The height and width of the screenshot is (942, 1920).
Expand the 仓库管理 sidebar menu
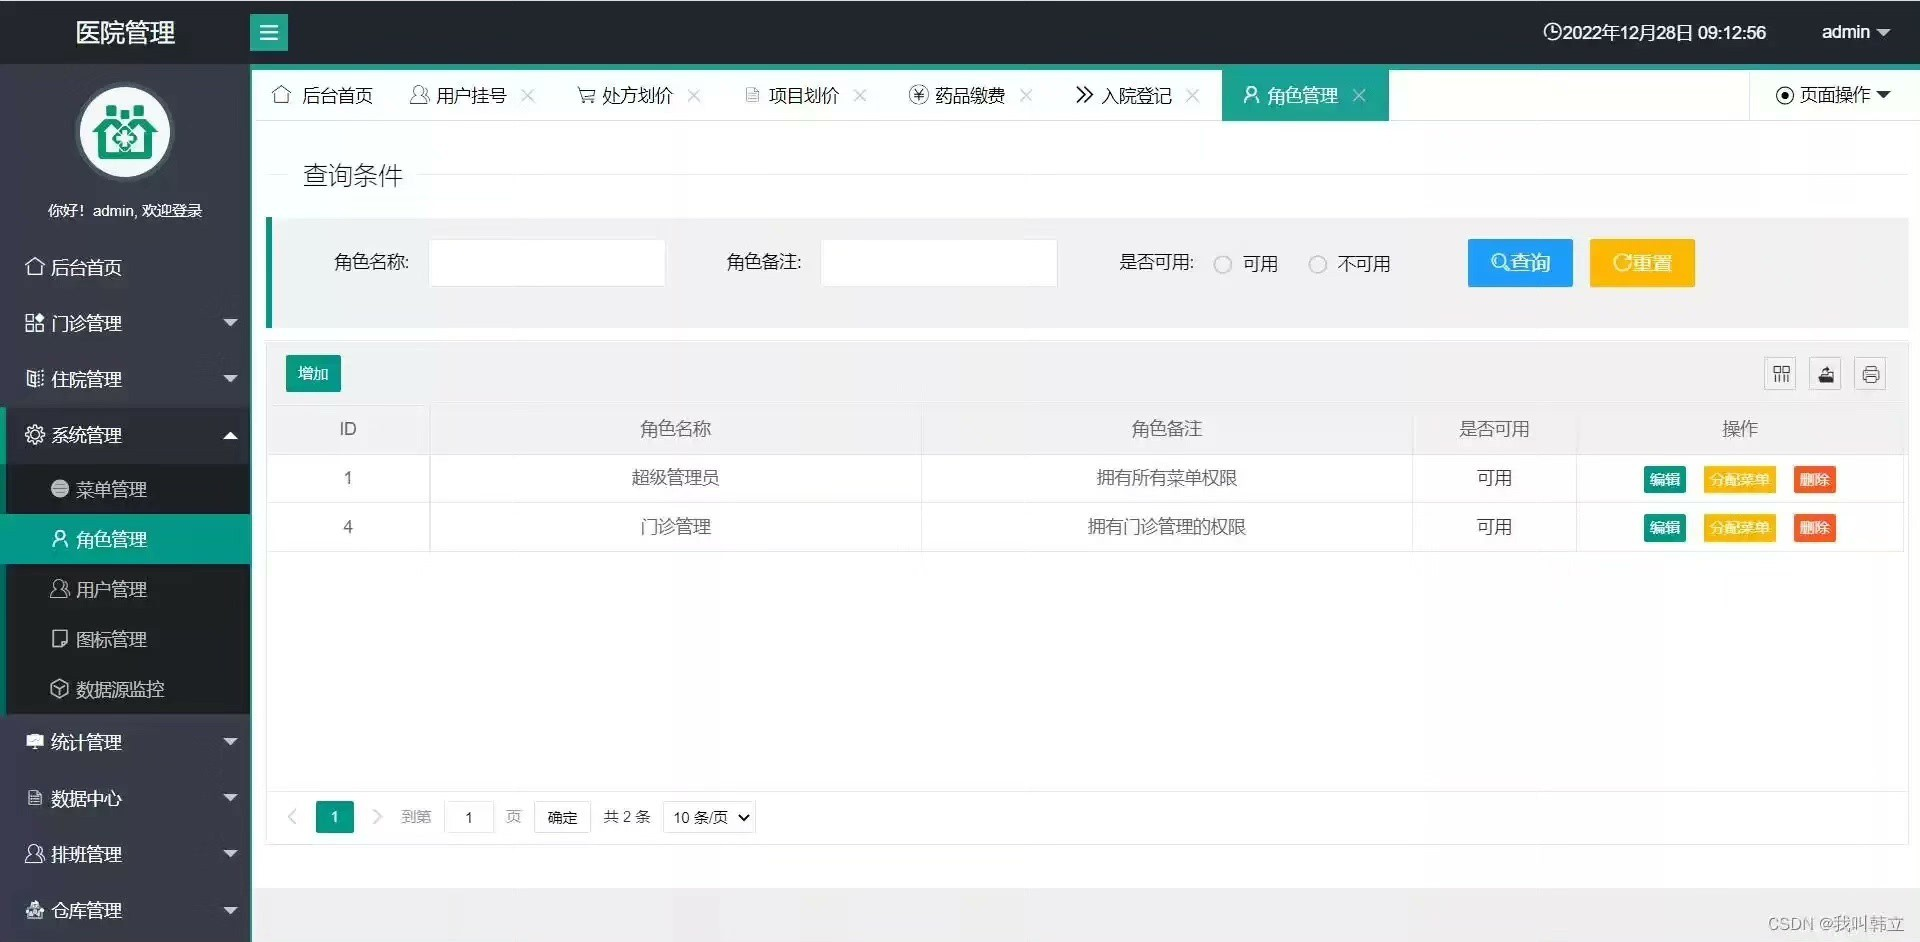point(125,910)
